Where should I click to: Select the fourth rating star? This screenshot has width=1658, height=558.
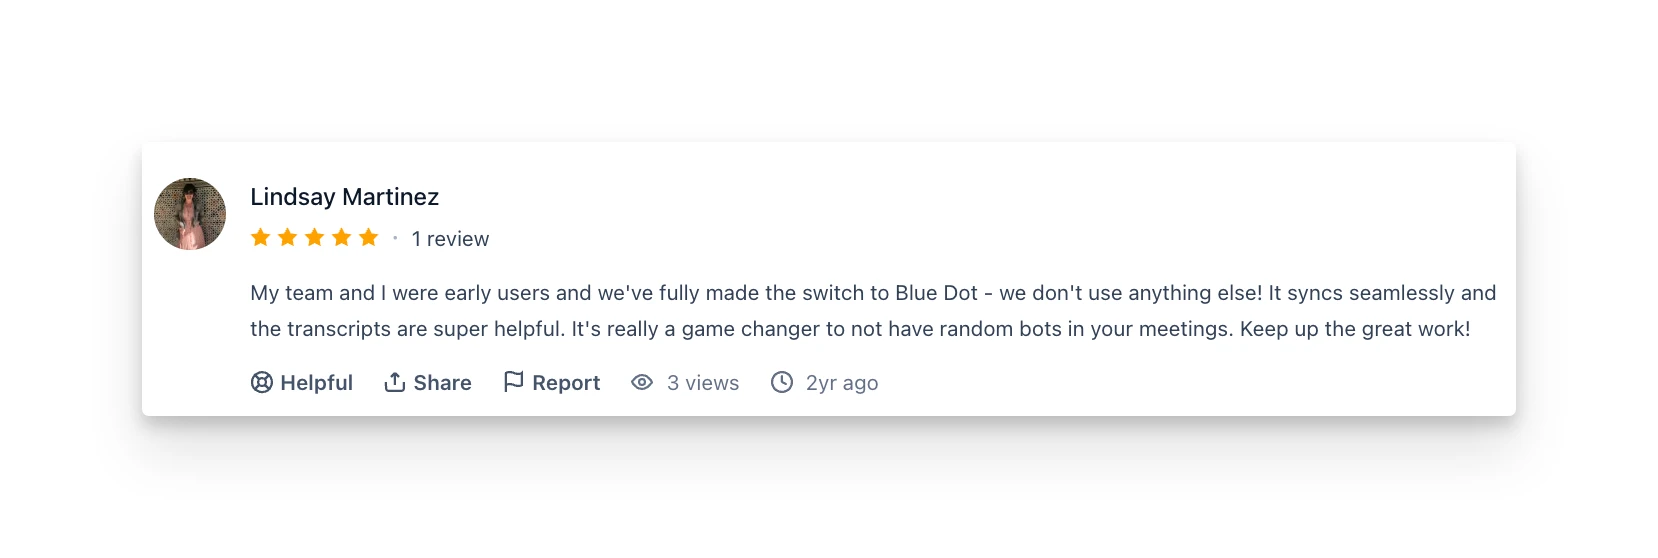point(342,238)
